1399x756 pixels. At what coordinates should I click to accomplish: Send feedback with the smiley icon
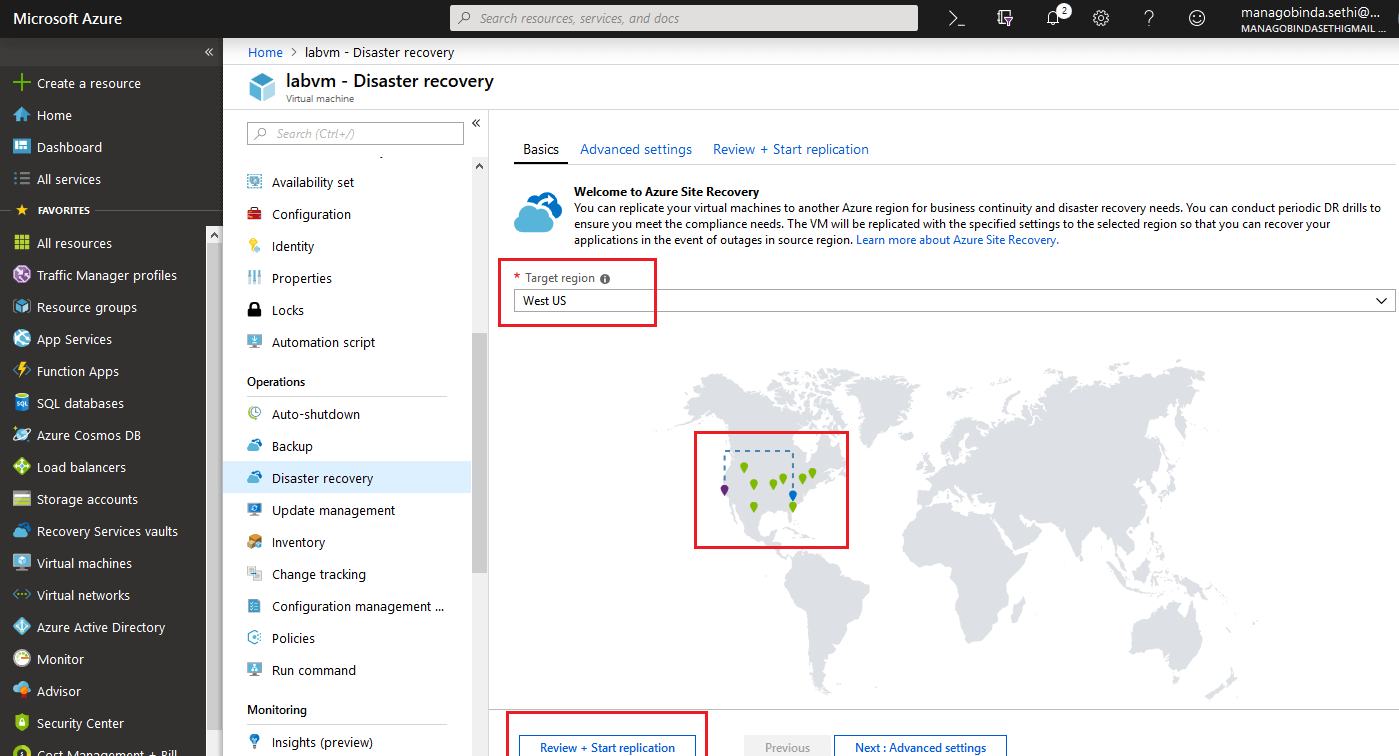tap(1197, 18)
